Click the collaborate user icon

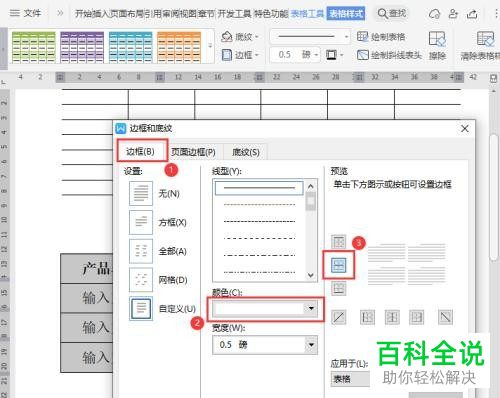pyautogui.click(x=453, y=14)
